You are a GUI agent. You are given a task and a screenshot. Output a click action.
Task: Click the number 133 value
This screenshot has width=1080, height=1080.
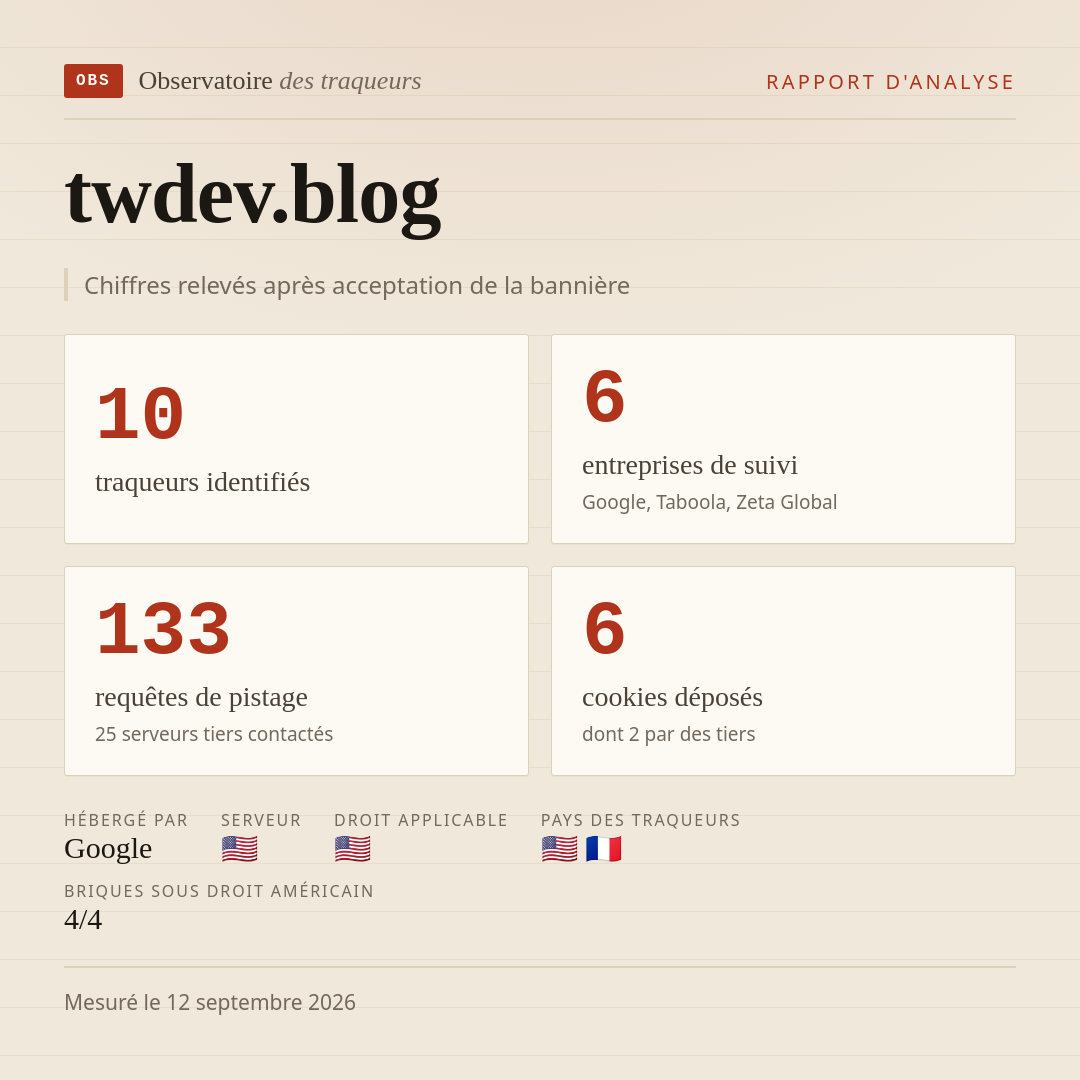point(163,630)
